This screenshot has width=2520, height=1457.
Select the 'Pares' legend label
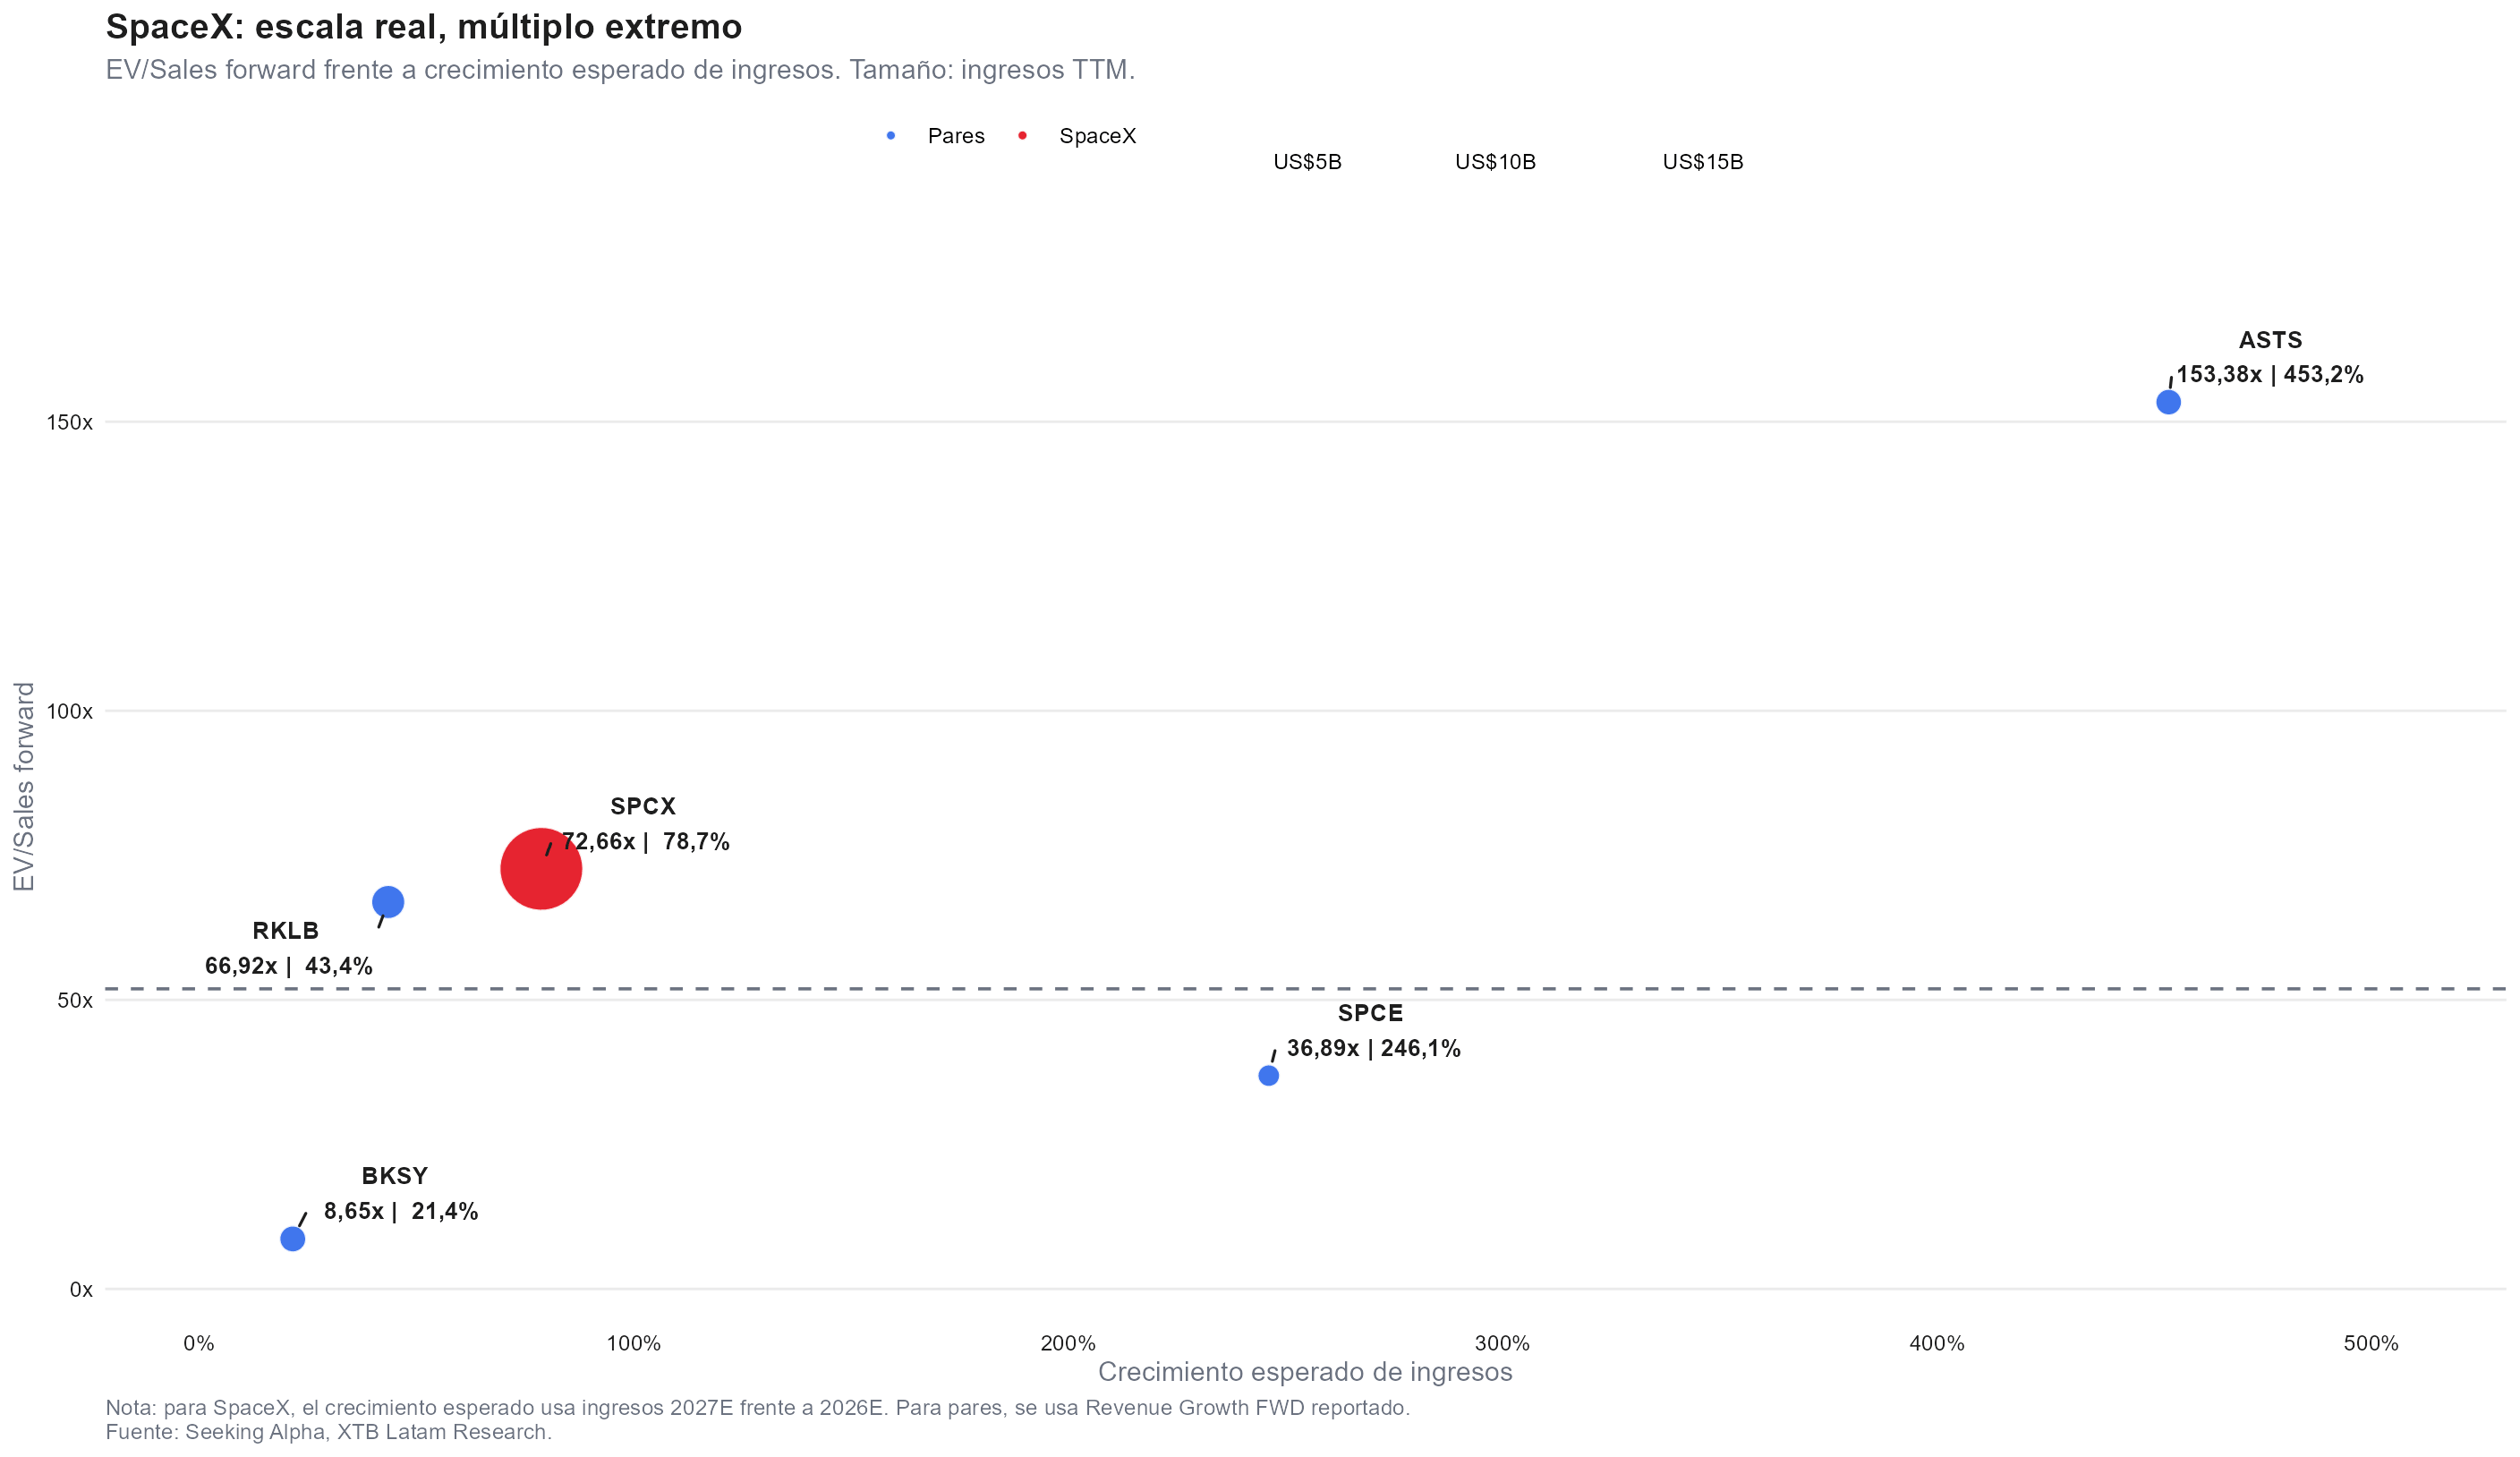click(956, 136)
